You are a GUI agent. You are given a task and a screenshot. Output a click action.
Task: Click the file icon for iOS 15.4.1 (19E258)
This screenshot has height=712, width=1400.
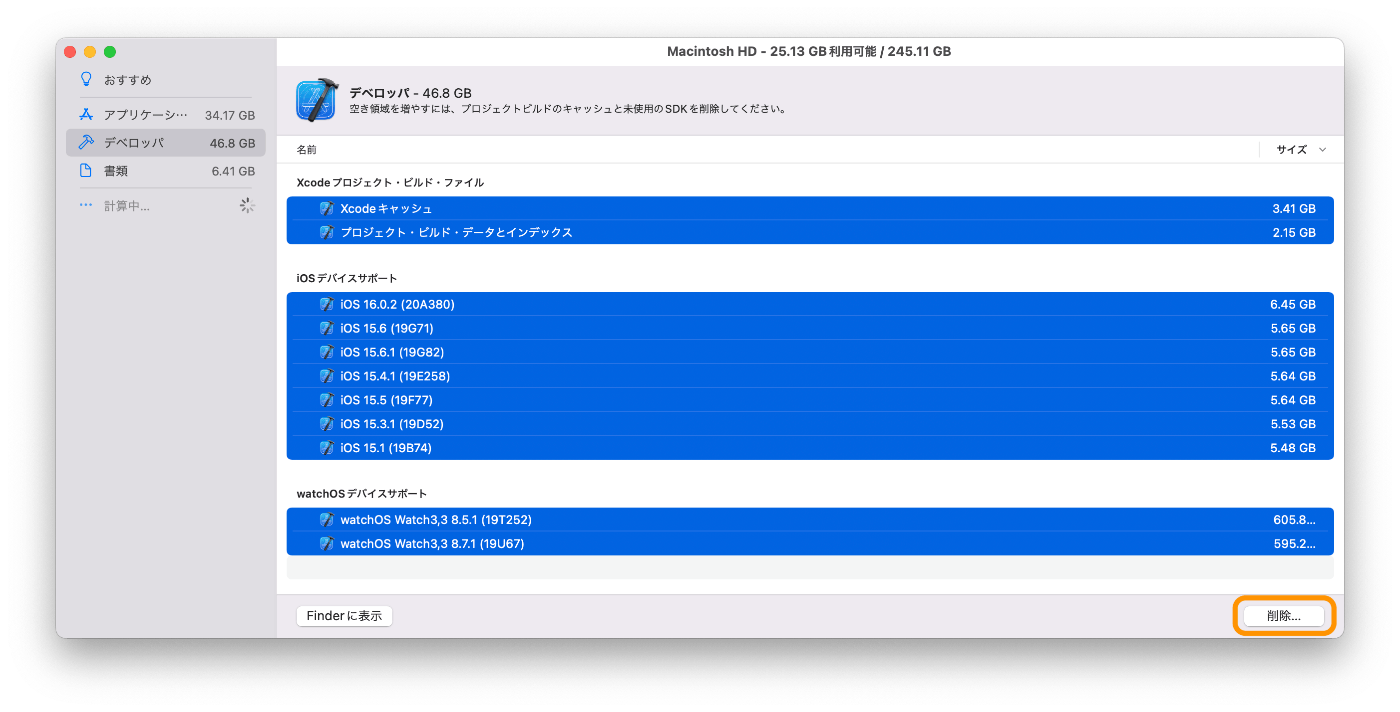pyautogui.click(x=327, y=377)
